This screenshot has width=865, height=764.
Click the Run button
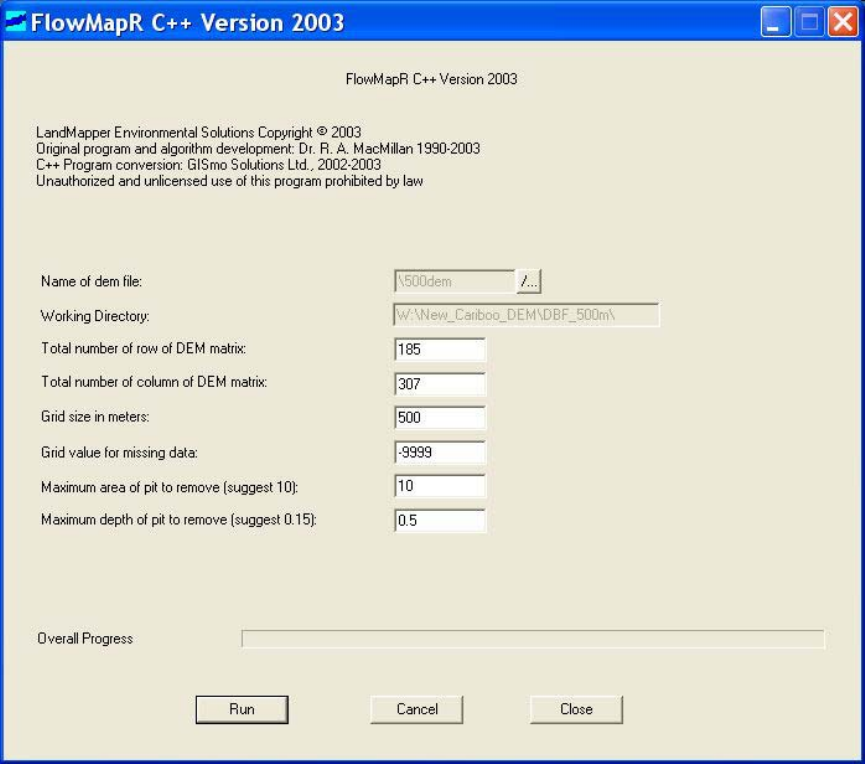242,709
